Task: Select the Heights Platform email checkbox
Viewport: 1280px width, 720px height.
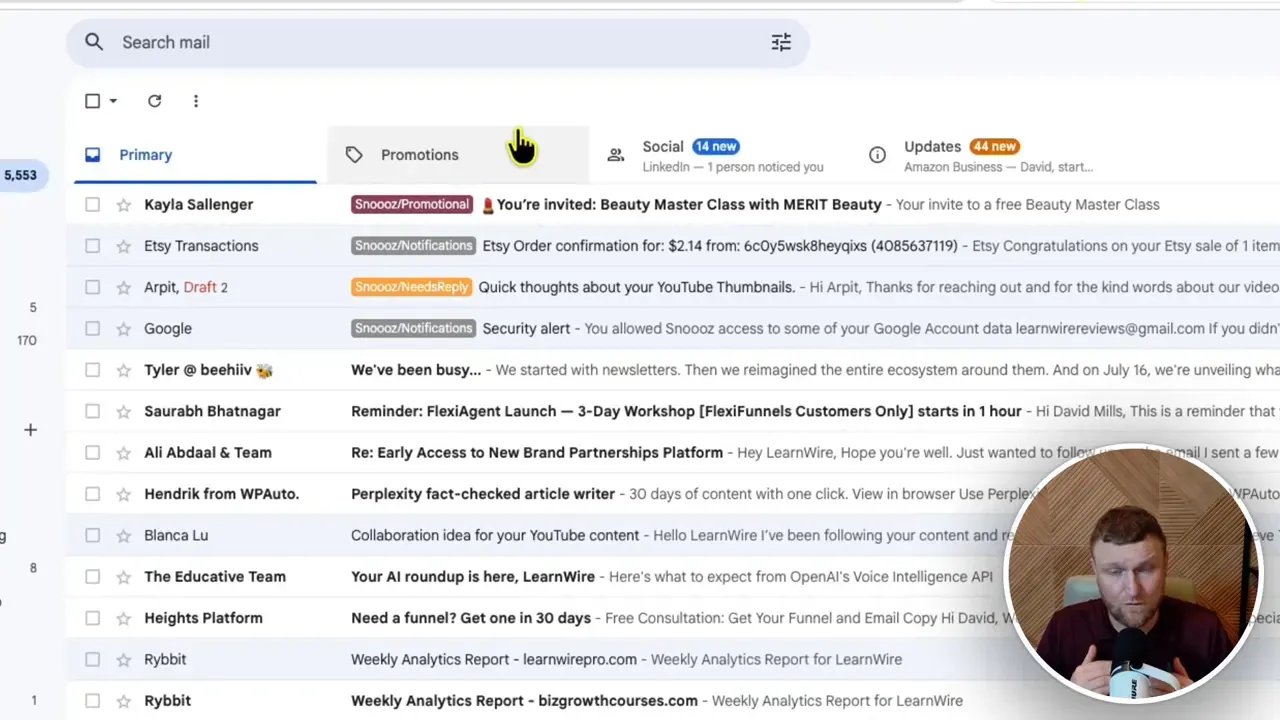Action: 92,618
